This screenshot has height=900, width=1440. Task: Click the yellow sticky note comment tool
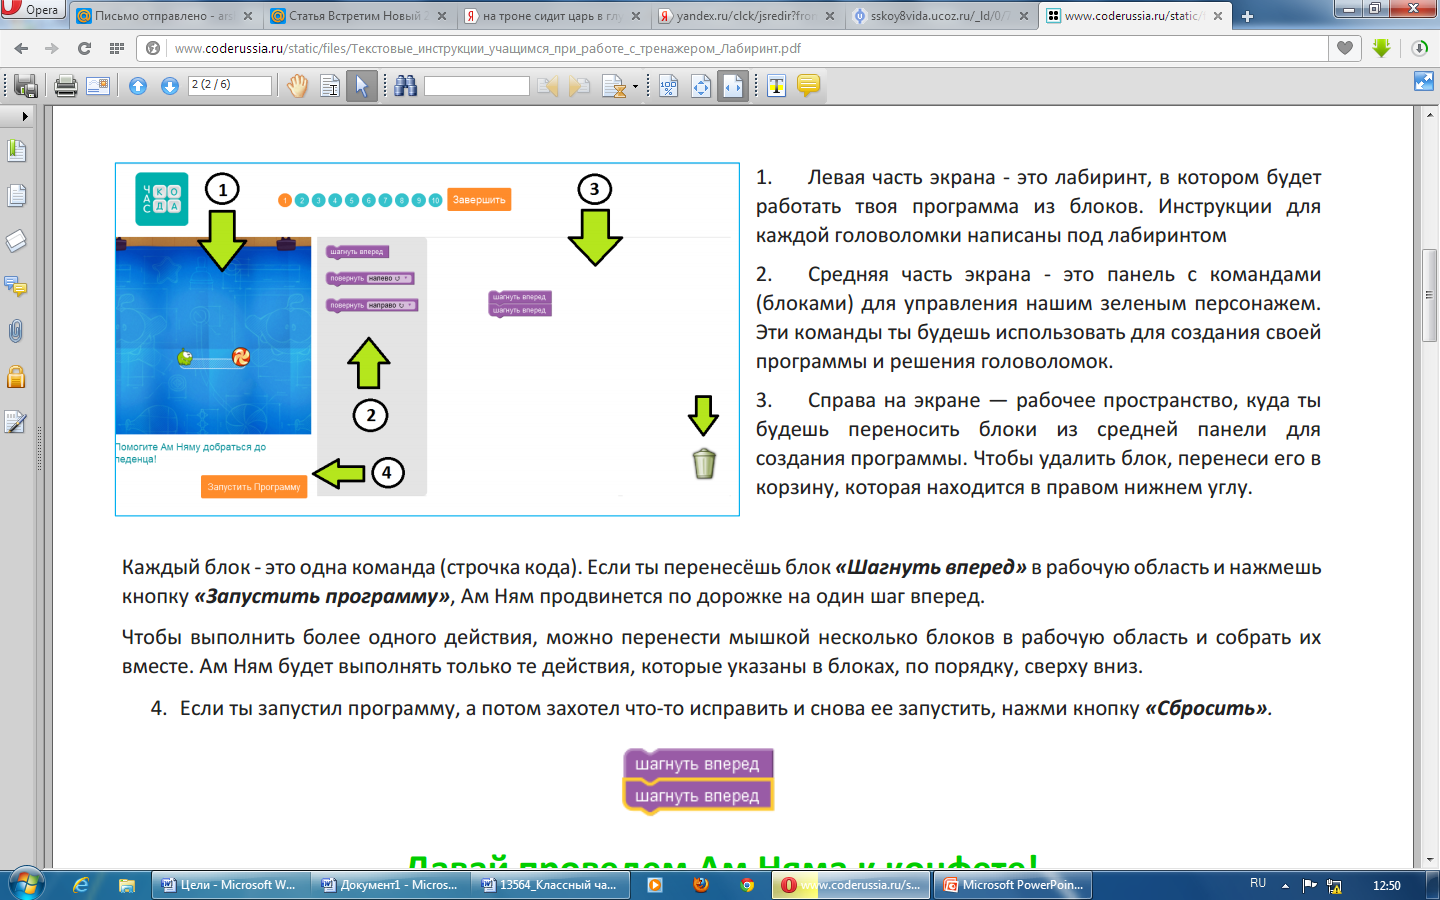[808, 86]
